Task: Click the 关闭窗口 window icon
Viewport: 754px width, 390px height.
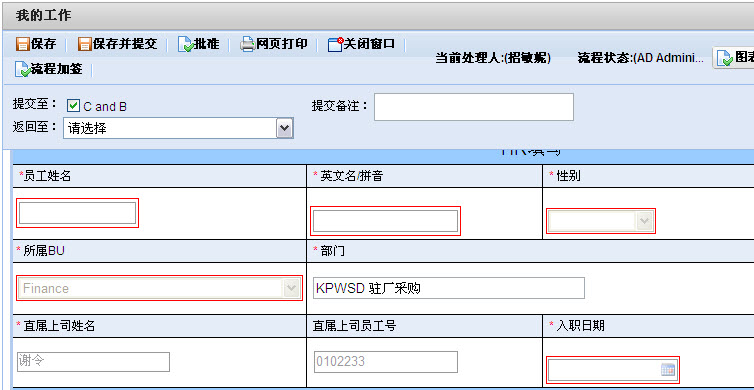Action: click(336, 44)
